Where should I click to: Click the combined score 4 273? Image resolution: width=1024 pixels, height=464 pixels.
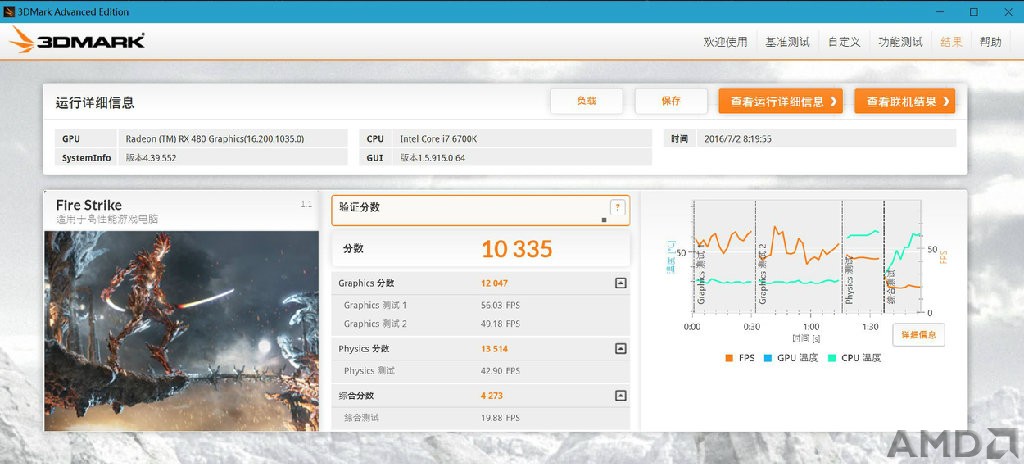coord(492,396)
